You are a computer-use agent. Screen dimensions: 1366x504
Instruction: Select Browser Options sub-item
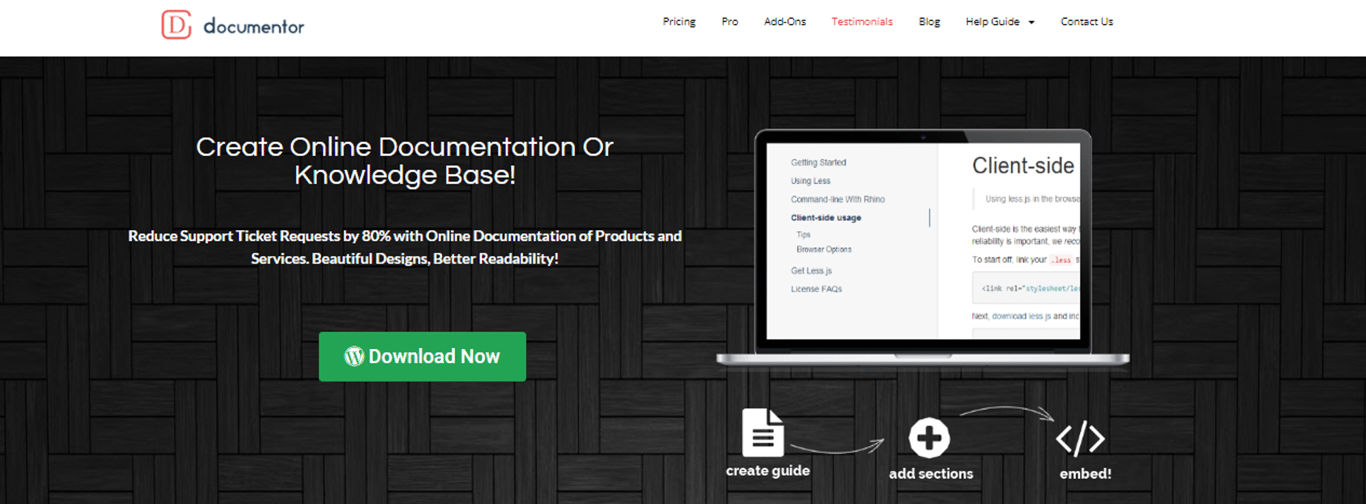(x=825, y=249)
